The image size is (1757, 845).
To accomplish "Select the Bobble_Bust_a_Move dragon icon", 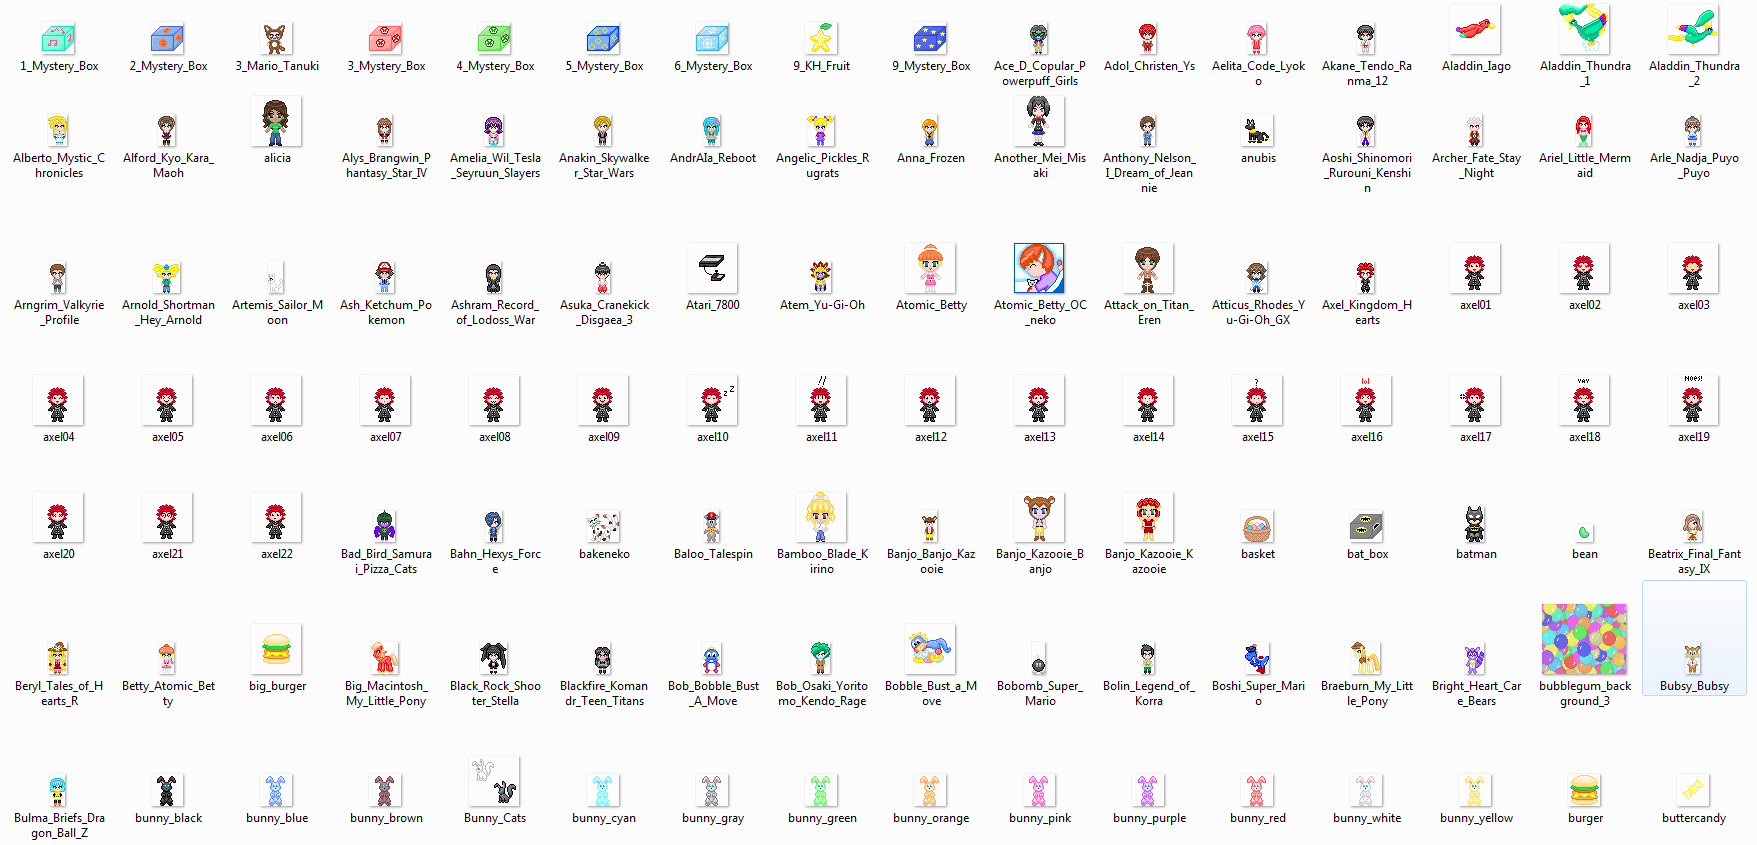I will (x=930, y=649).
